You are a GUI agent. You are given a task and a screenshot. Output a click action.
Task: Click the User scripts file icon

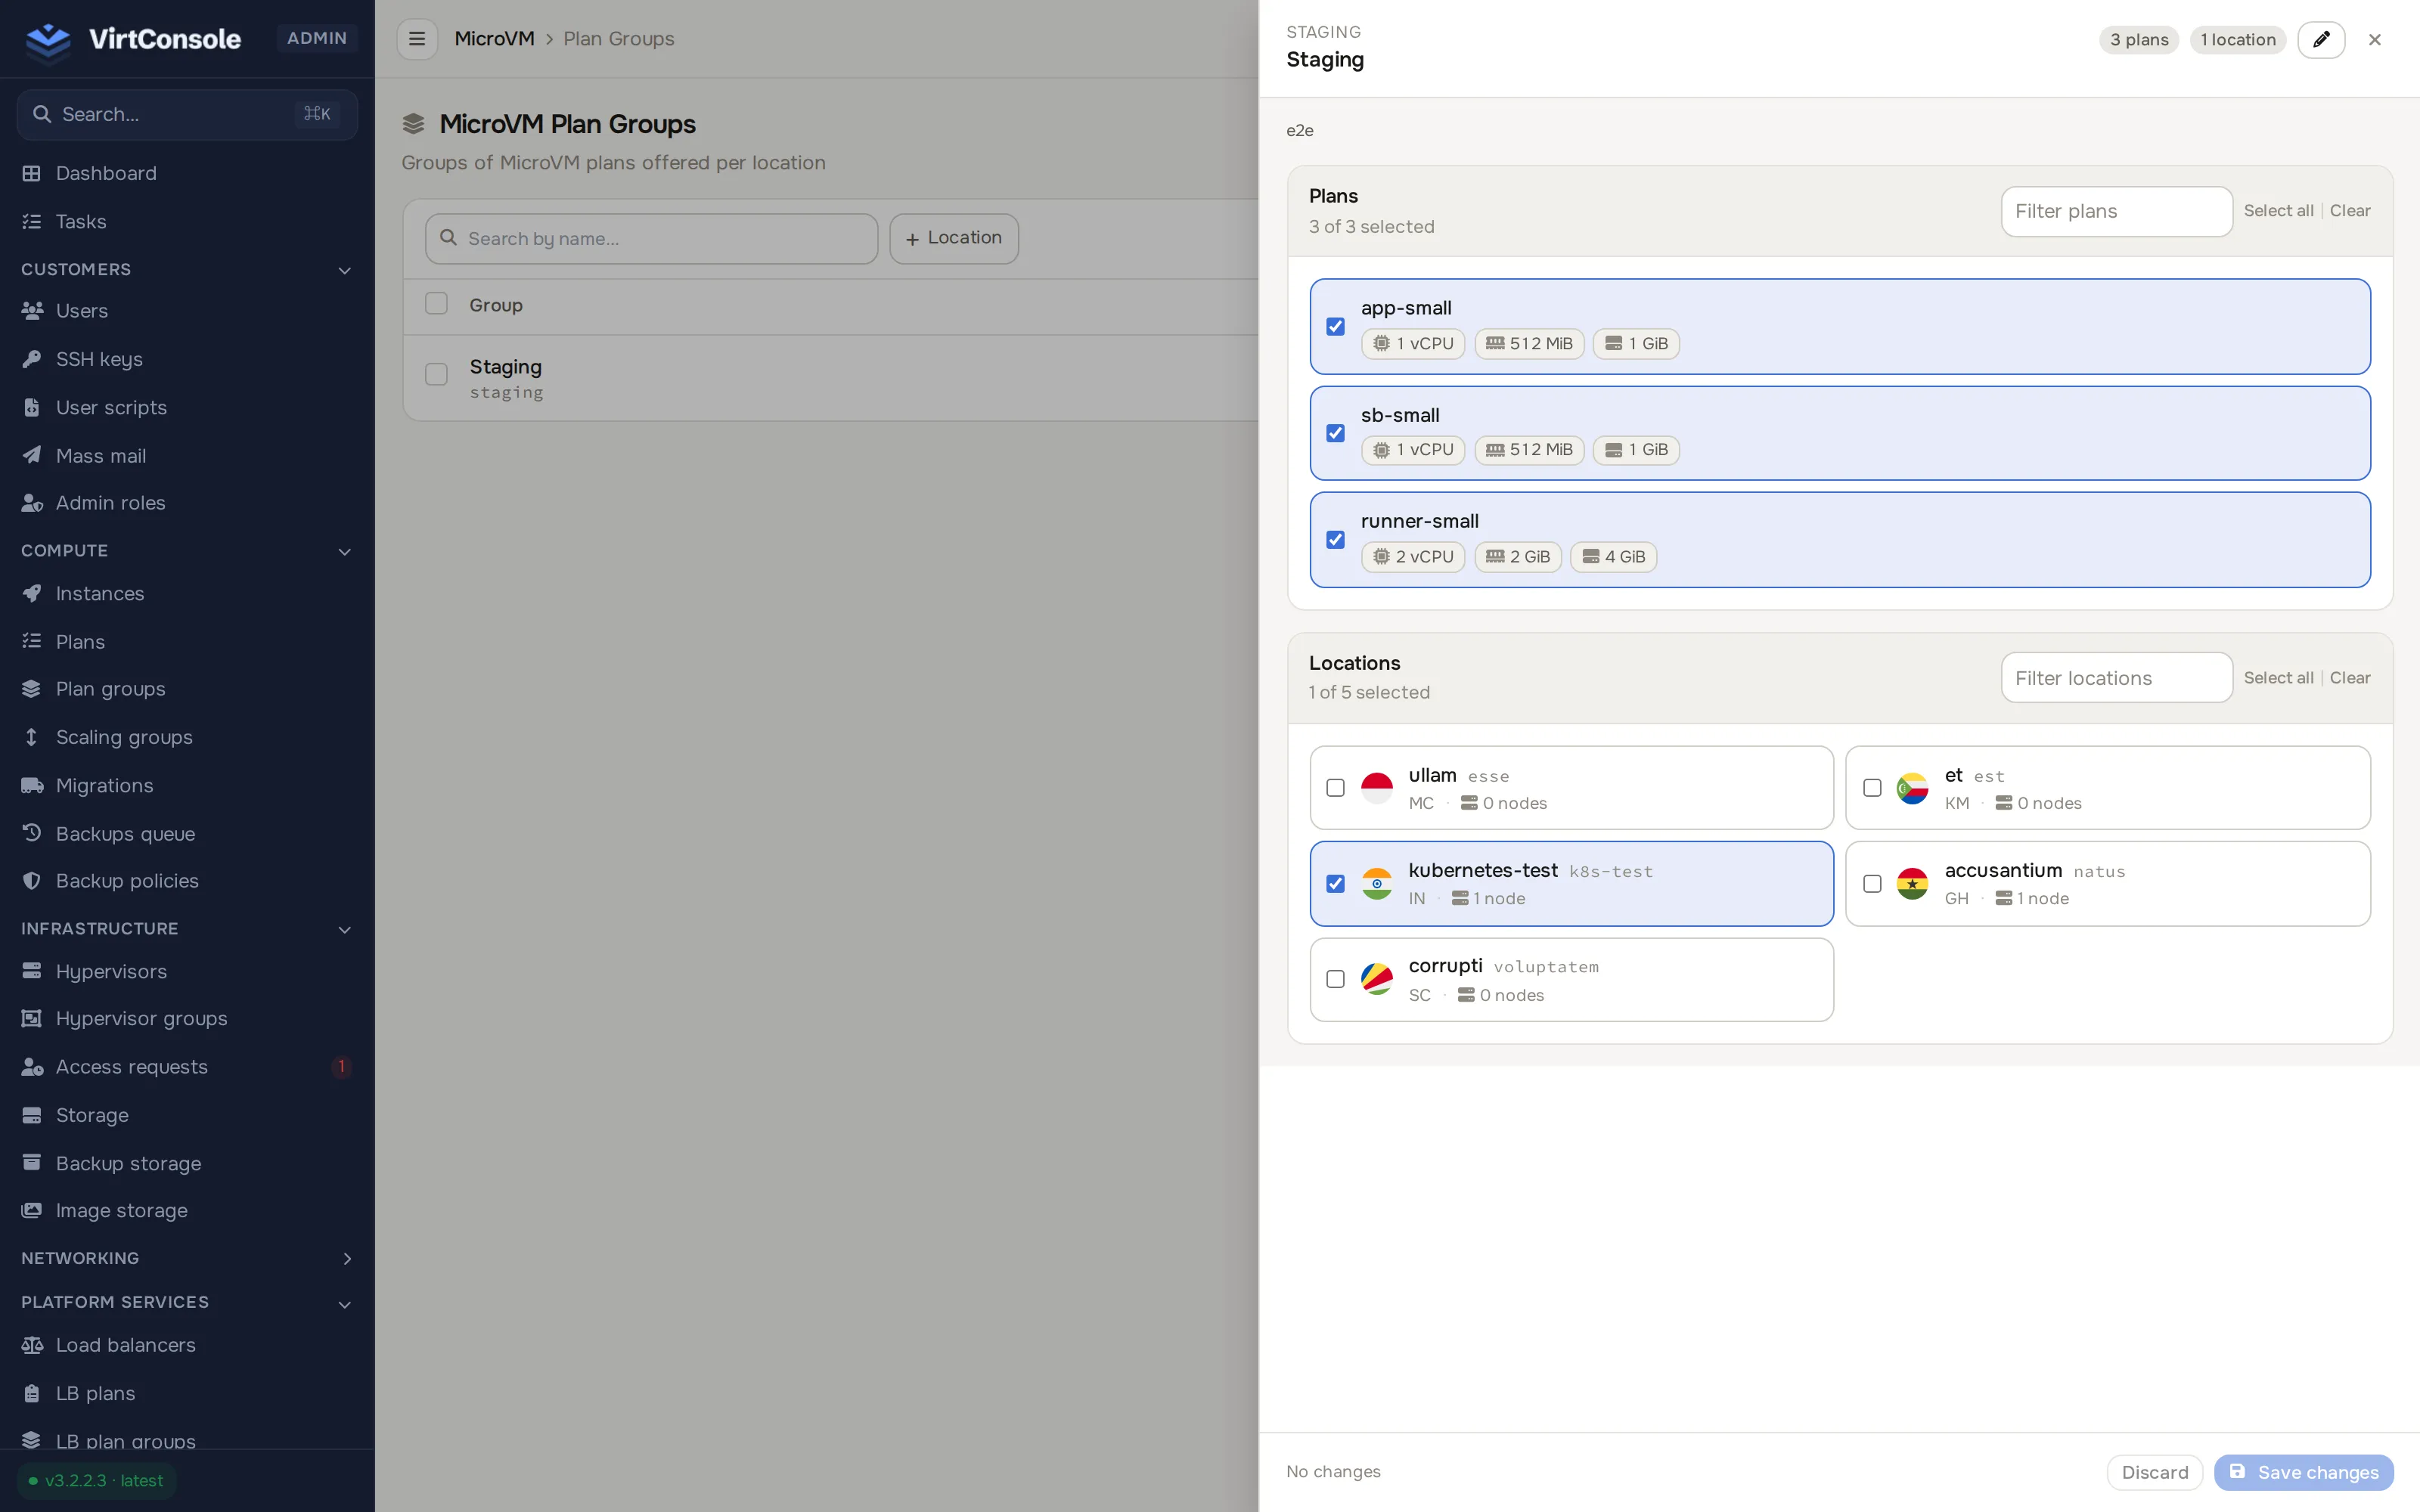pos(32,407)
